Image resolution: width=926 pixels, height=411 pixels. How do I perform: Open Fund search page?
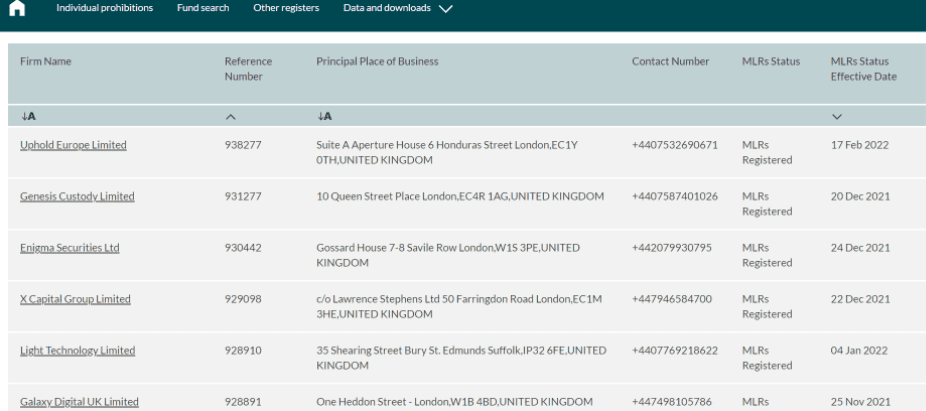pos(203,8)
